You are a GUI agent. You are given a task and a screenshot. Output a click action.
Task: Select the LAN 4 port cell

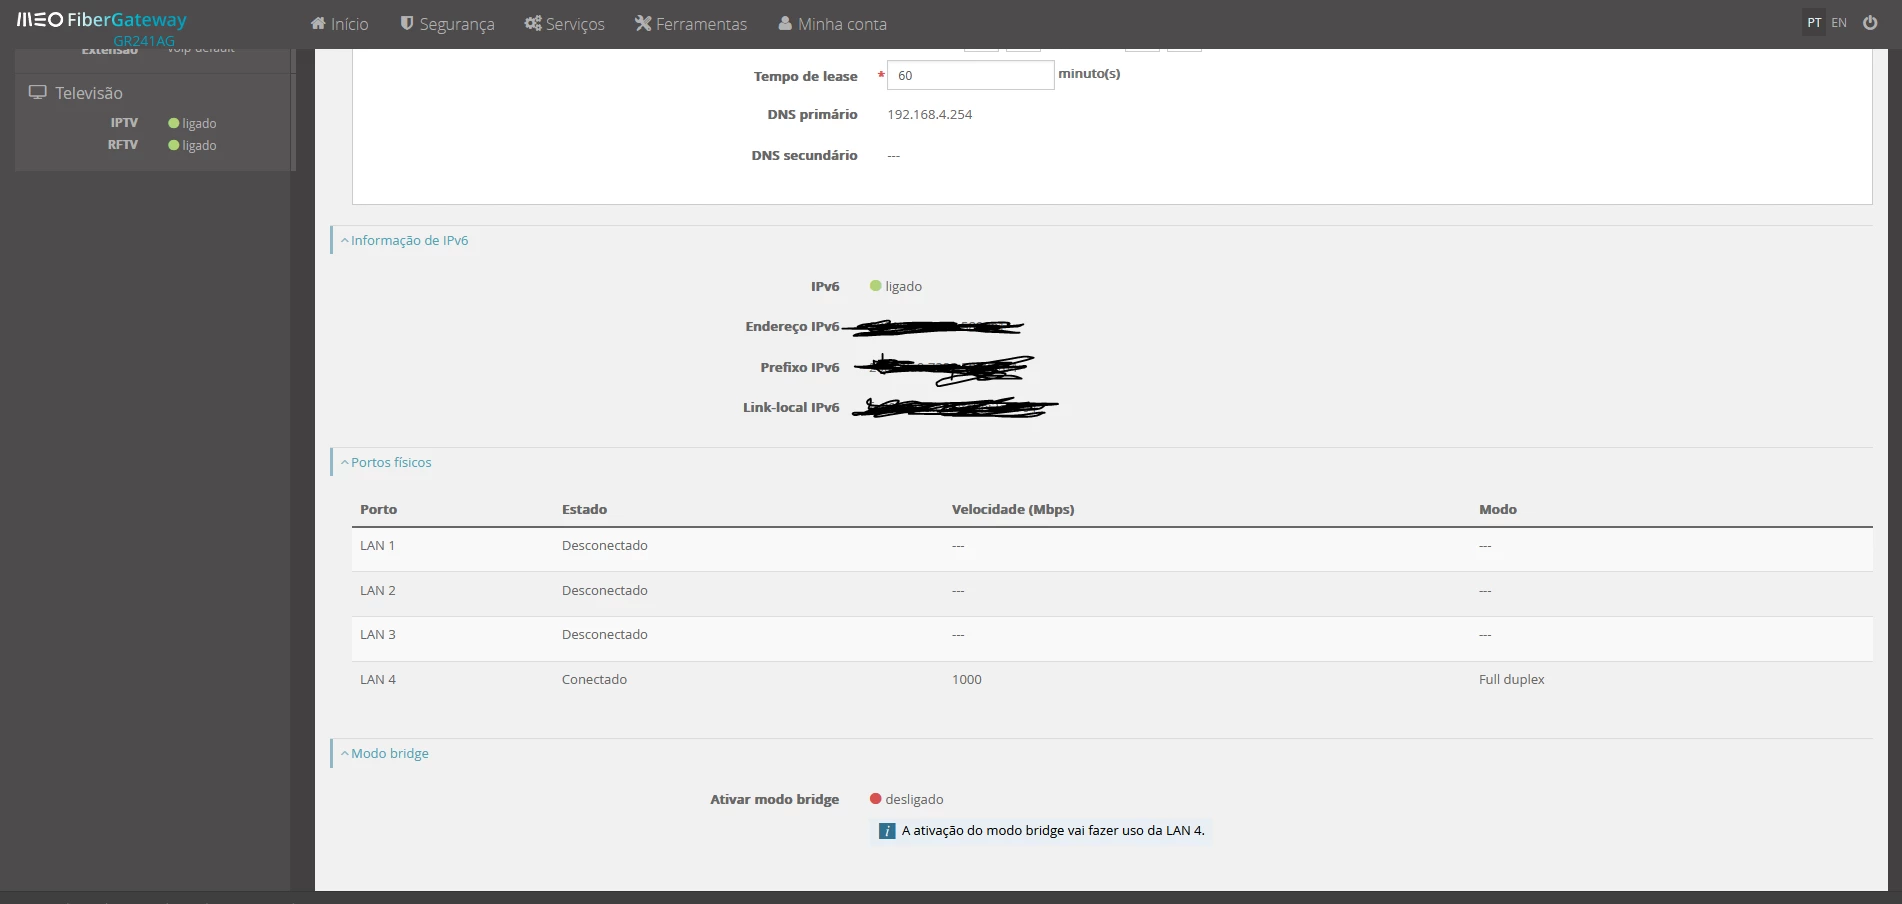tap(378, 679)
